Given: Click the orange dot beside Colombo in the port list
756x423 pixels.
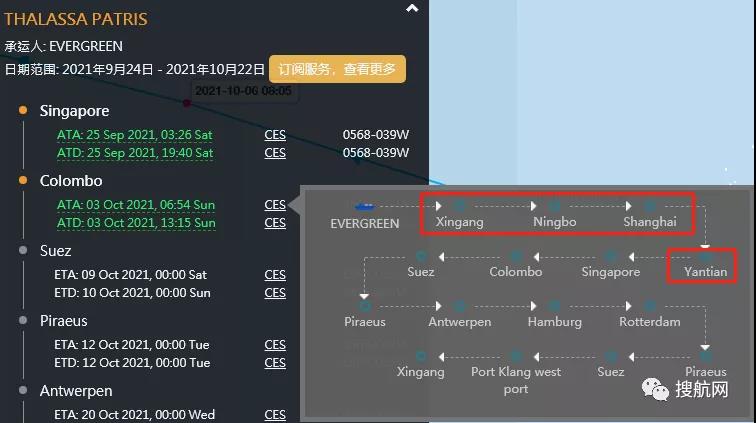Looking at the screenshot, I should click(23, 181).
